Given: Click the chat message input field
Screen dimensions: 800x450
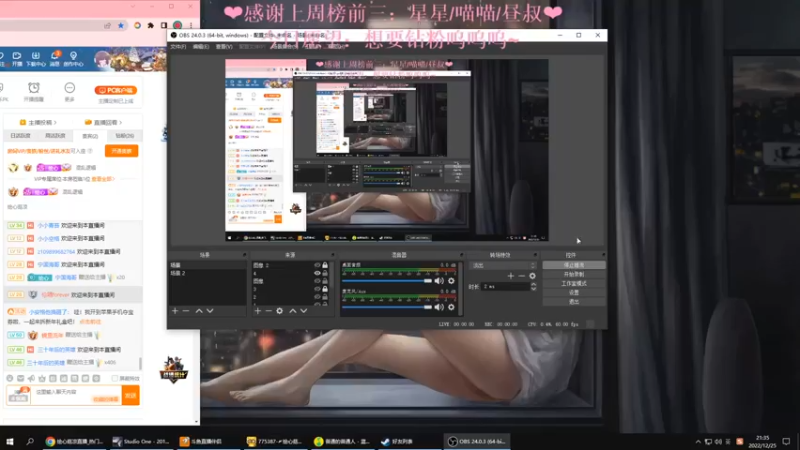Looking at the screenshot, I should [77, 395].
